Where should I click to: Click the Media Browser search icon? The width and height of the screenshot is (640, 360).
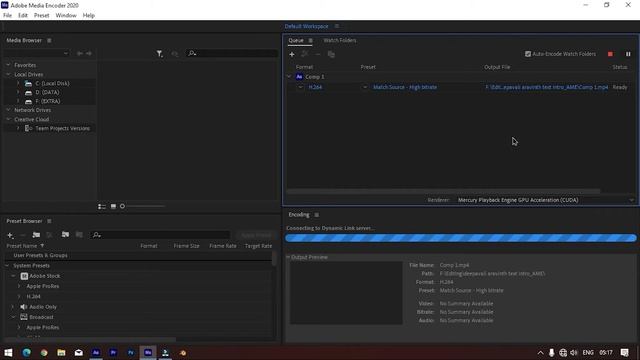[x=192, y=53]
